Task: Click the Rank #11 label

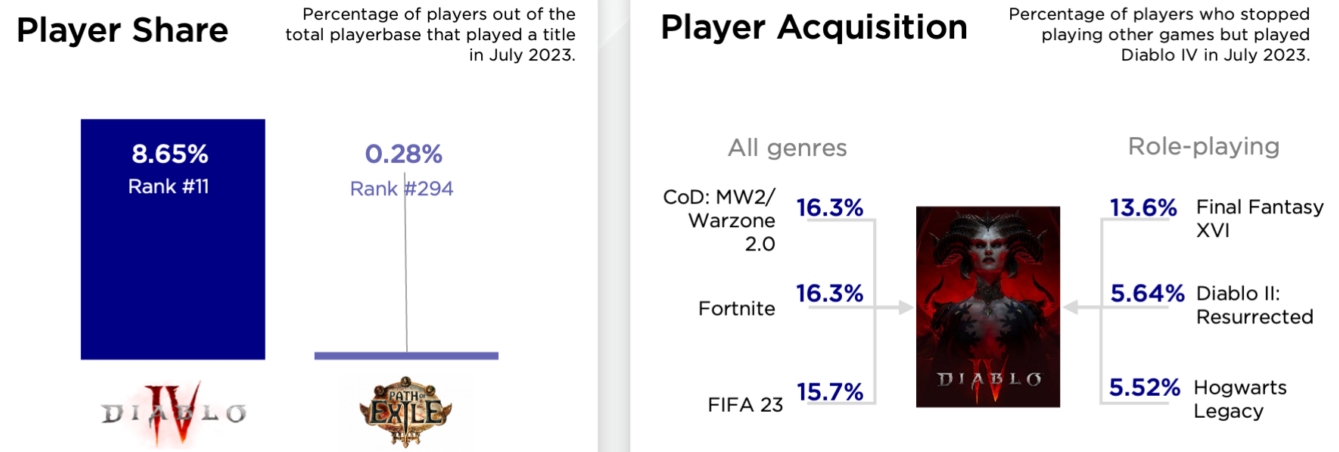Action: pos(169,186)
